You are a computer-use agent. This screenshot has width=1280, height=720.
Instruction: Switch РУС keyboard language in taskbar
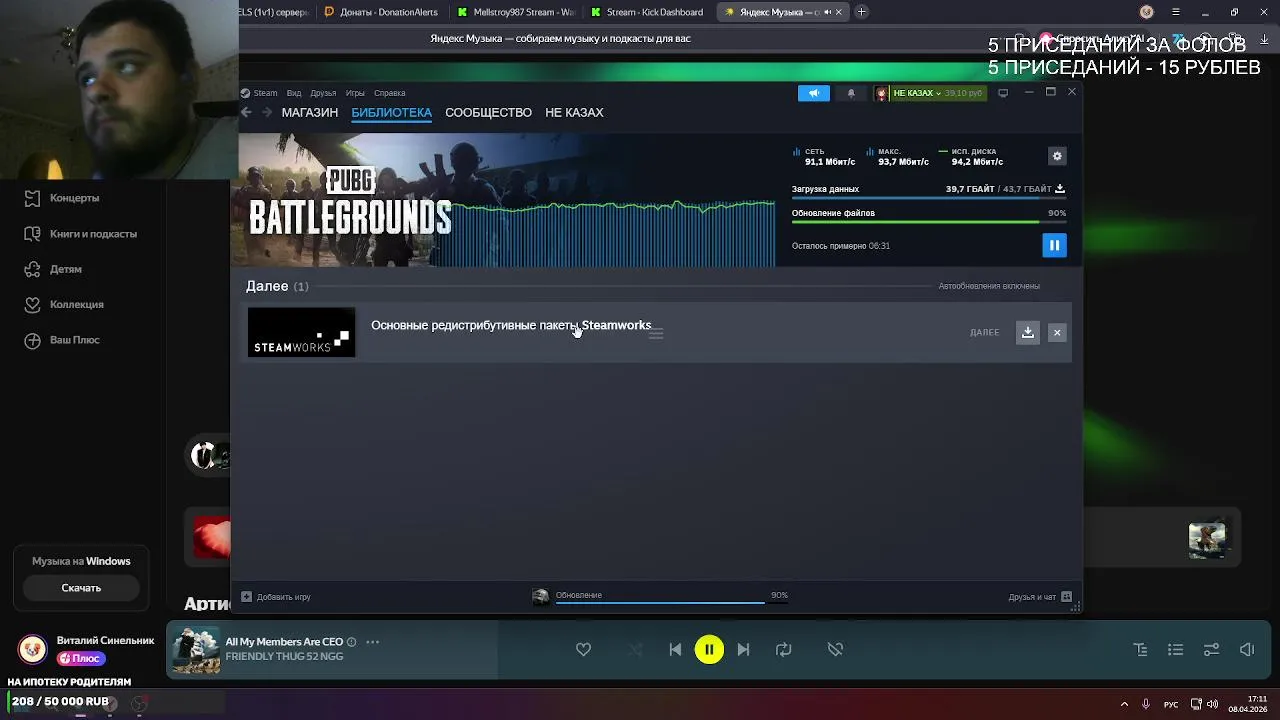click(x=1171, y=704)
